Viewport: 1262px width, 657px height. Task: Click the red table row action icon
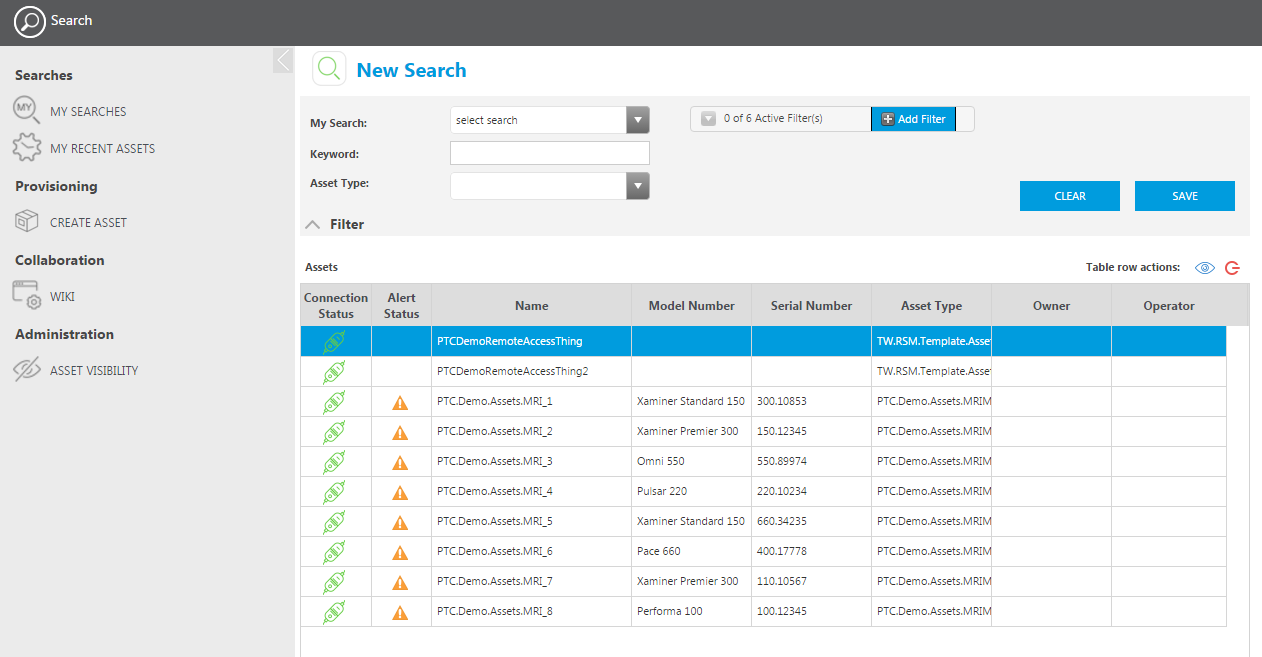tap(1232, 268)
